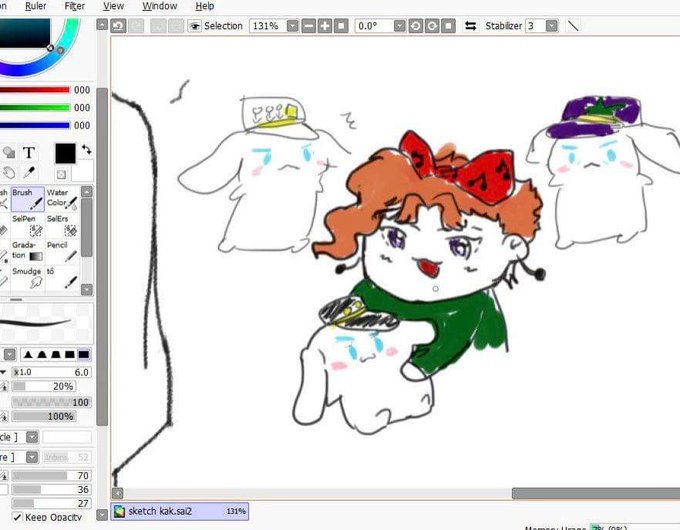The image size is (680, 530).
Task: Click the canvas scroll left arrow
Action: [x=118, y=493]
